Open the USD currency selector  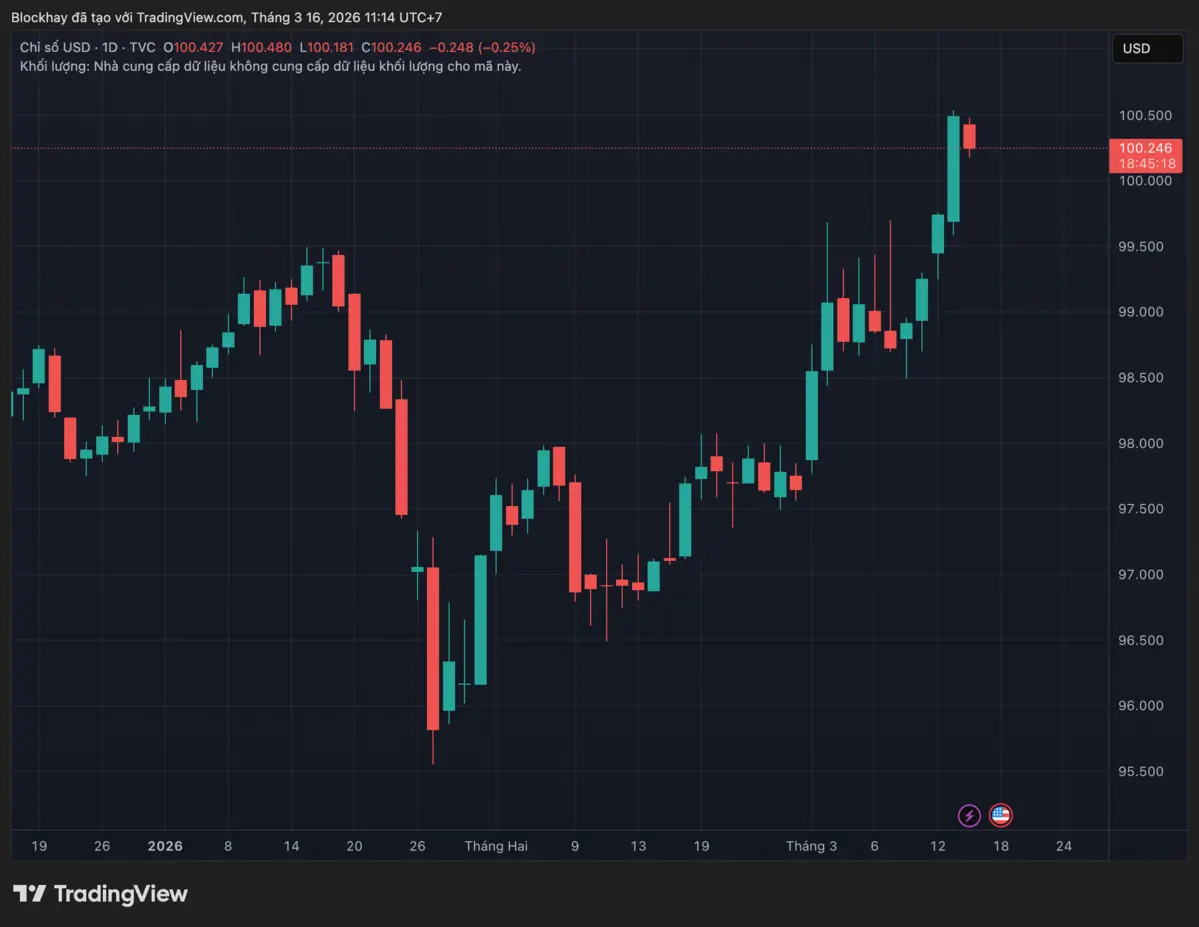coord(1146,48)
